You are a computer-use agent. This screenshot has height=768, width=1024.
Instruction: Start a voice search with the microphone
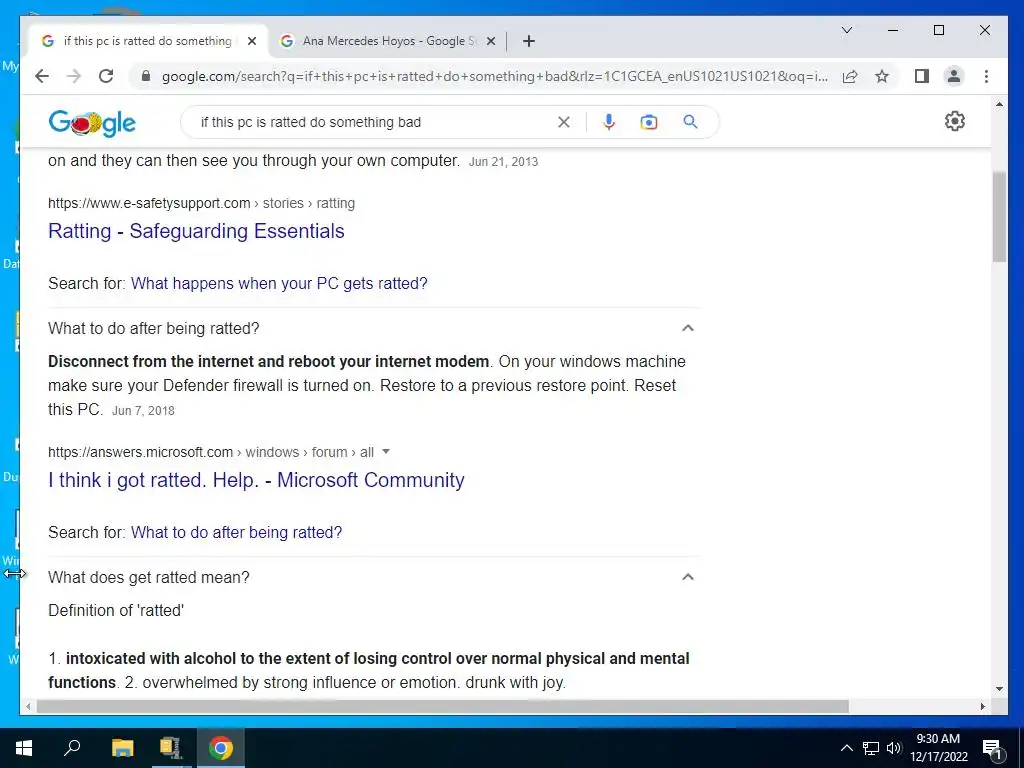tap(609, 122)
